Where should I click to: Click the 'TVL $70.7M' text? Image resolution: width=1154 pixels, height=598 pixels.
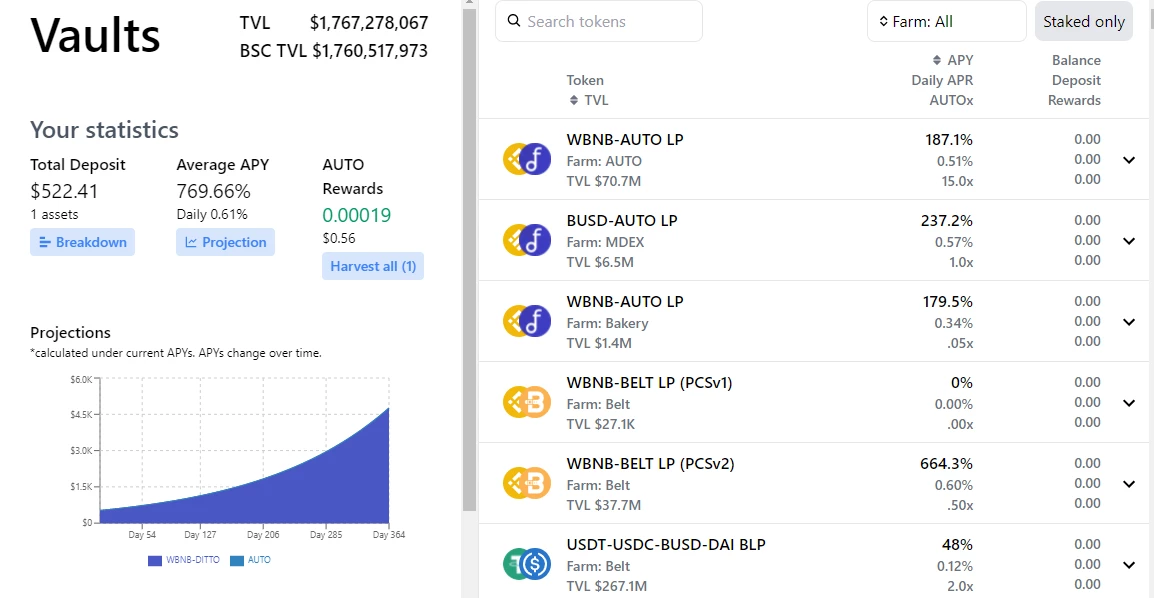603,181
